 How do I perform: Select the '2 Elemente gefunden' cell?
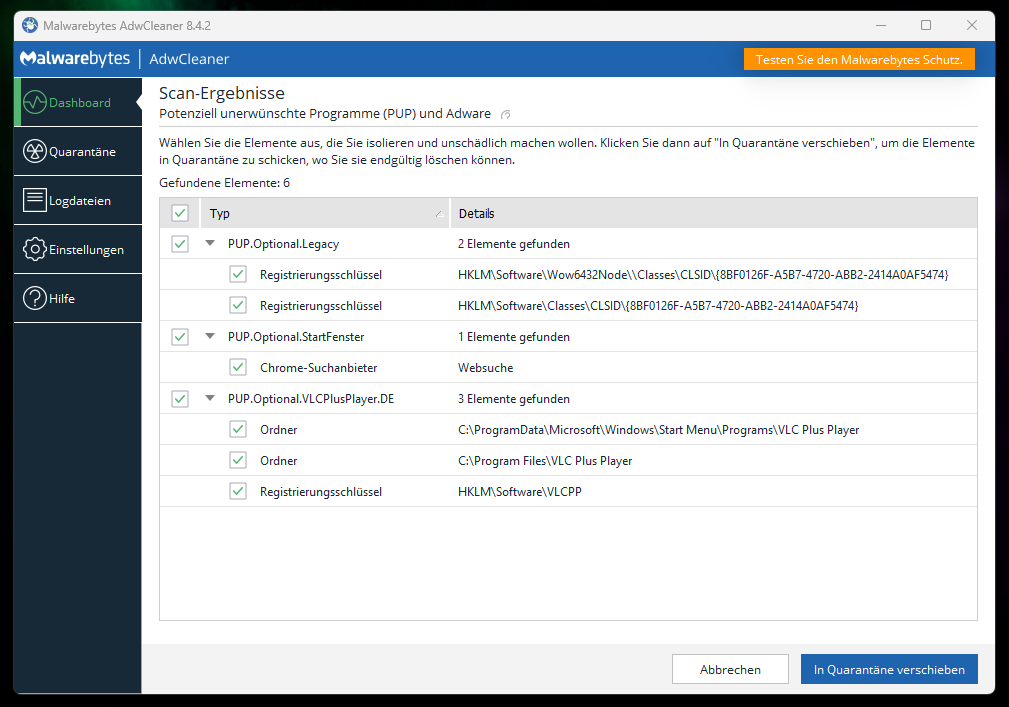pyautogui.click(x=514, y=244)
